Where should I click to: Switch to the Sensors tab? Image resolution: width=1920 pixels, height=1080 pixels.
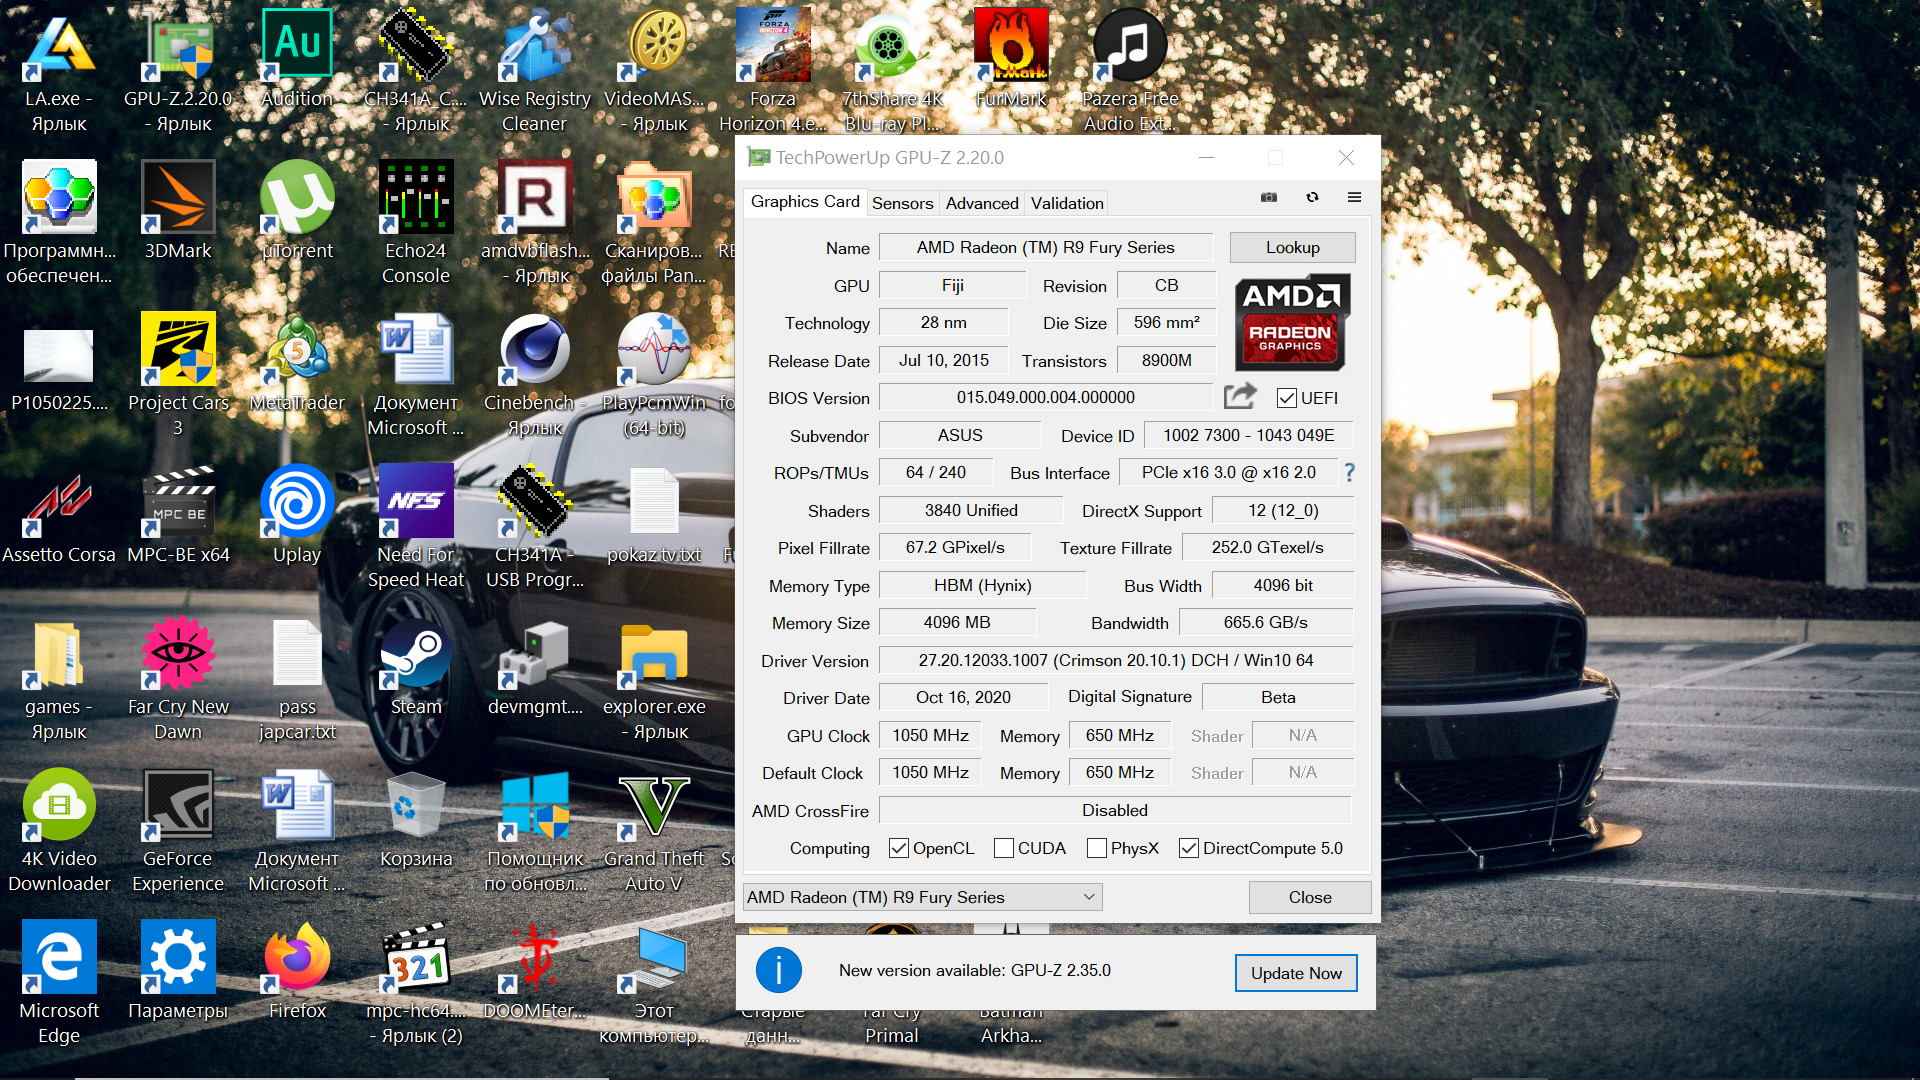click(x=902, y=203)
